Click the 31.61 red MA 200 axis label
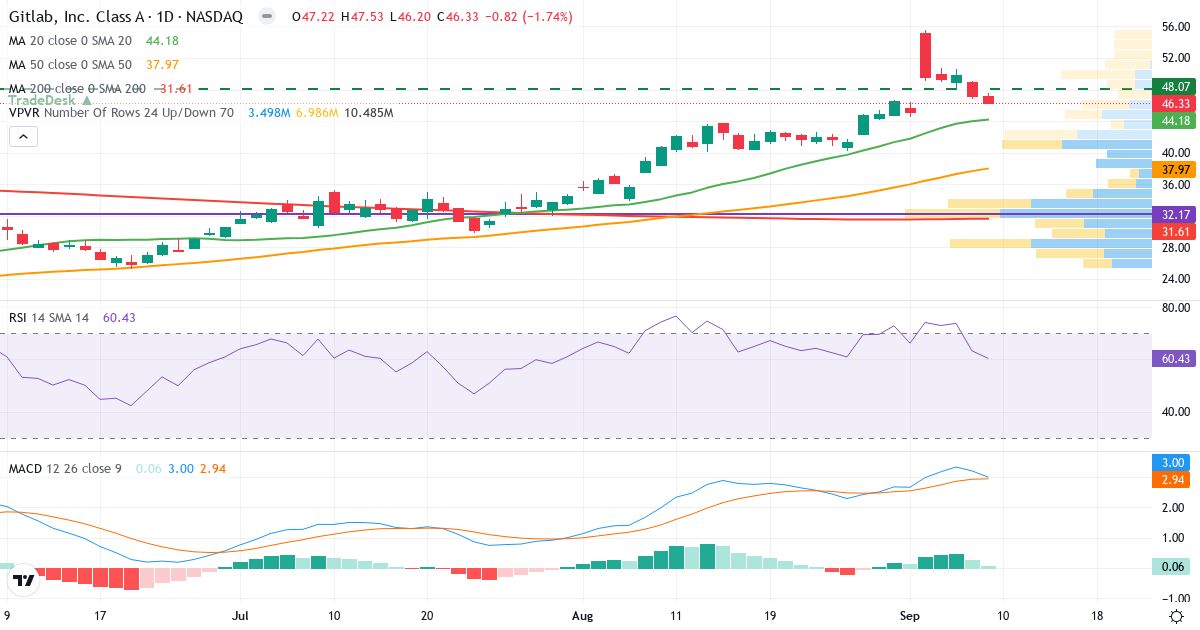 (x=1174, y=231)
